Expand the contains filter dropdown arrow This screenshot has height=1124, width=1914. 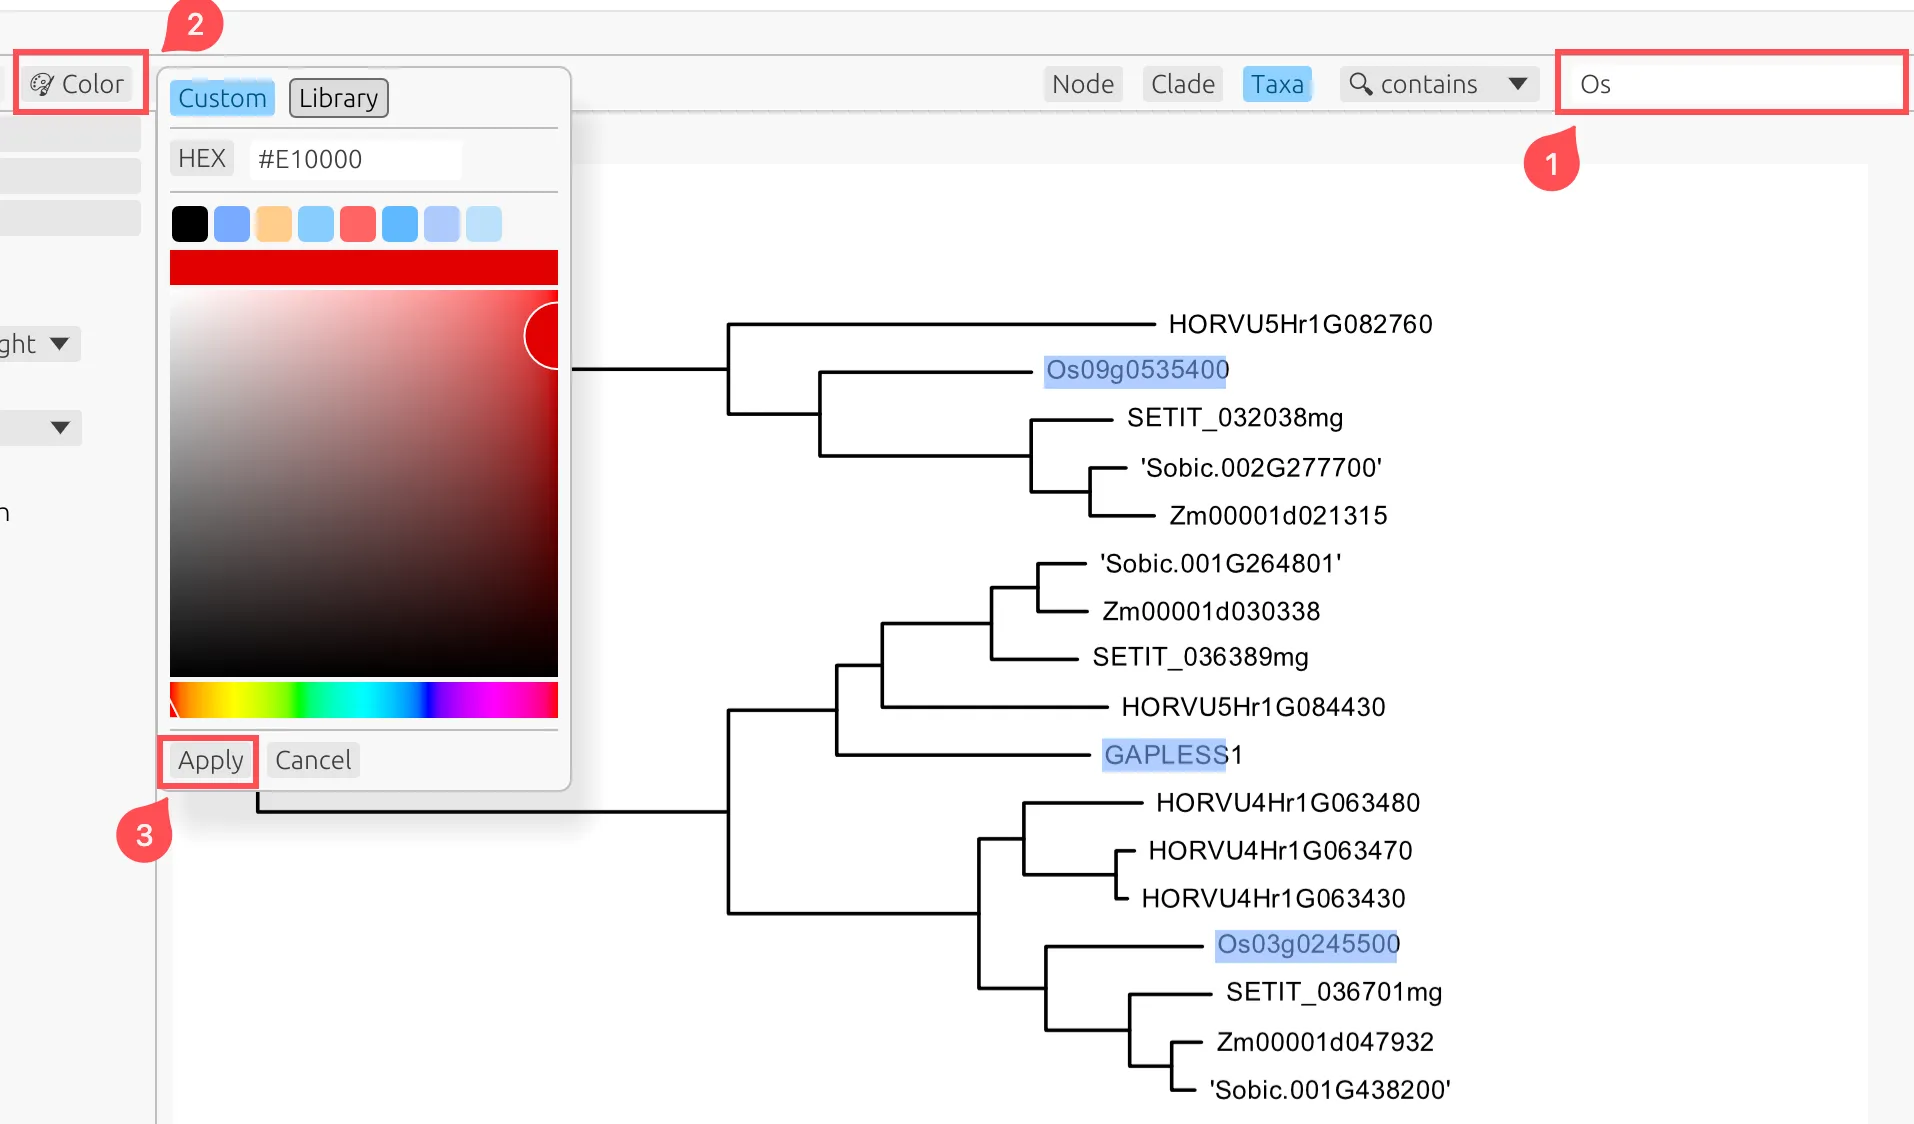pos(1517,84)
